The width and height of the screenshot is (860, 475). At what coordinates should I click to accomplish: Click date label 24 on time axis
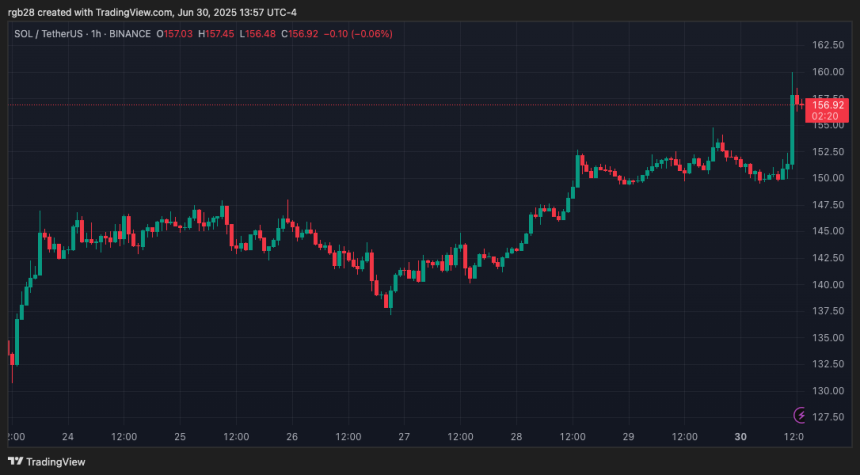(68, 437)
